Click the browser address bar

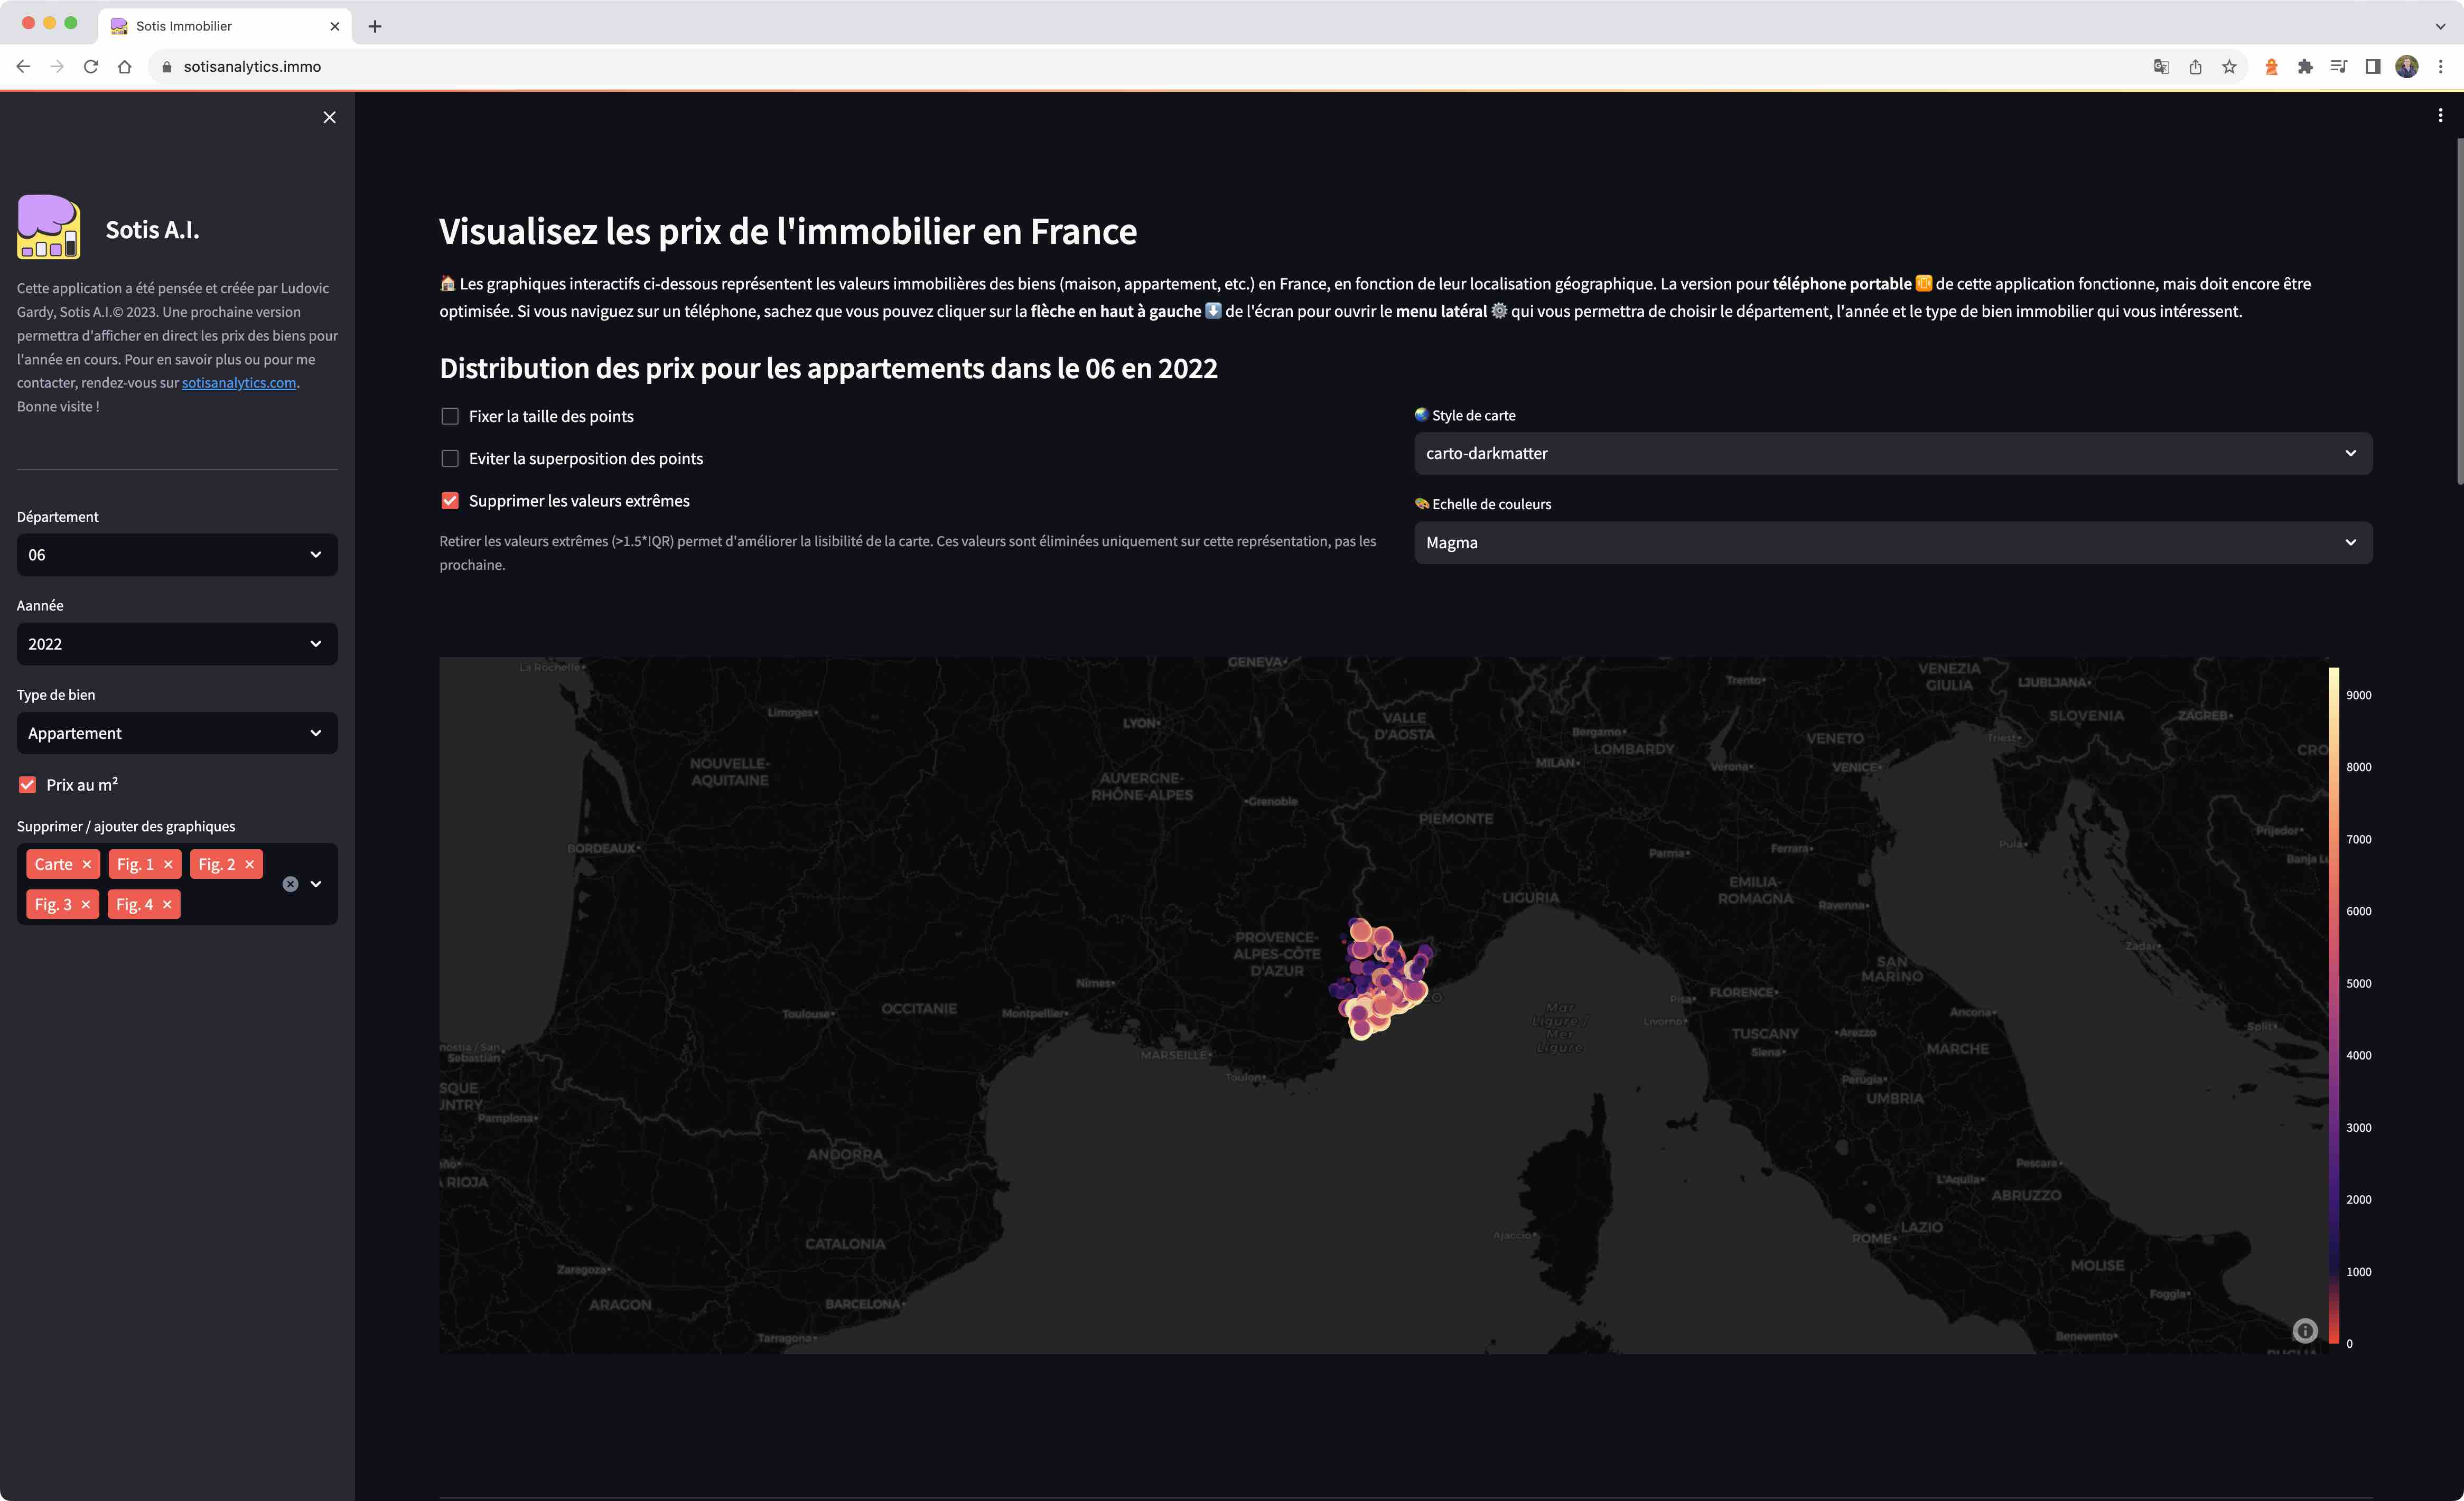pos(251,66)
